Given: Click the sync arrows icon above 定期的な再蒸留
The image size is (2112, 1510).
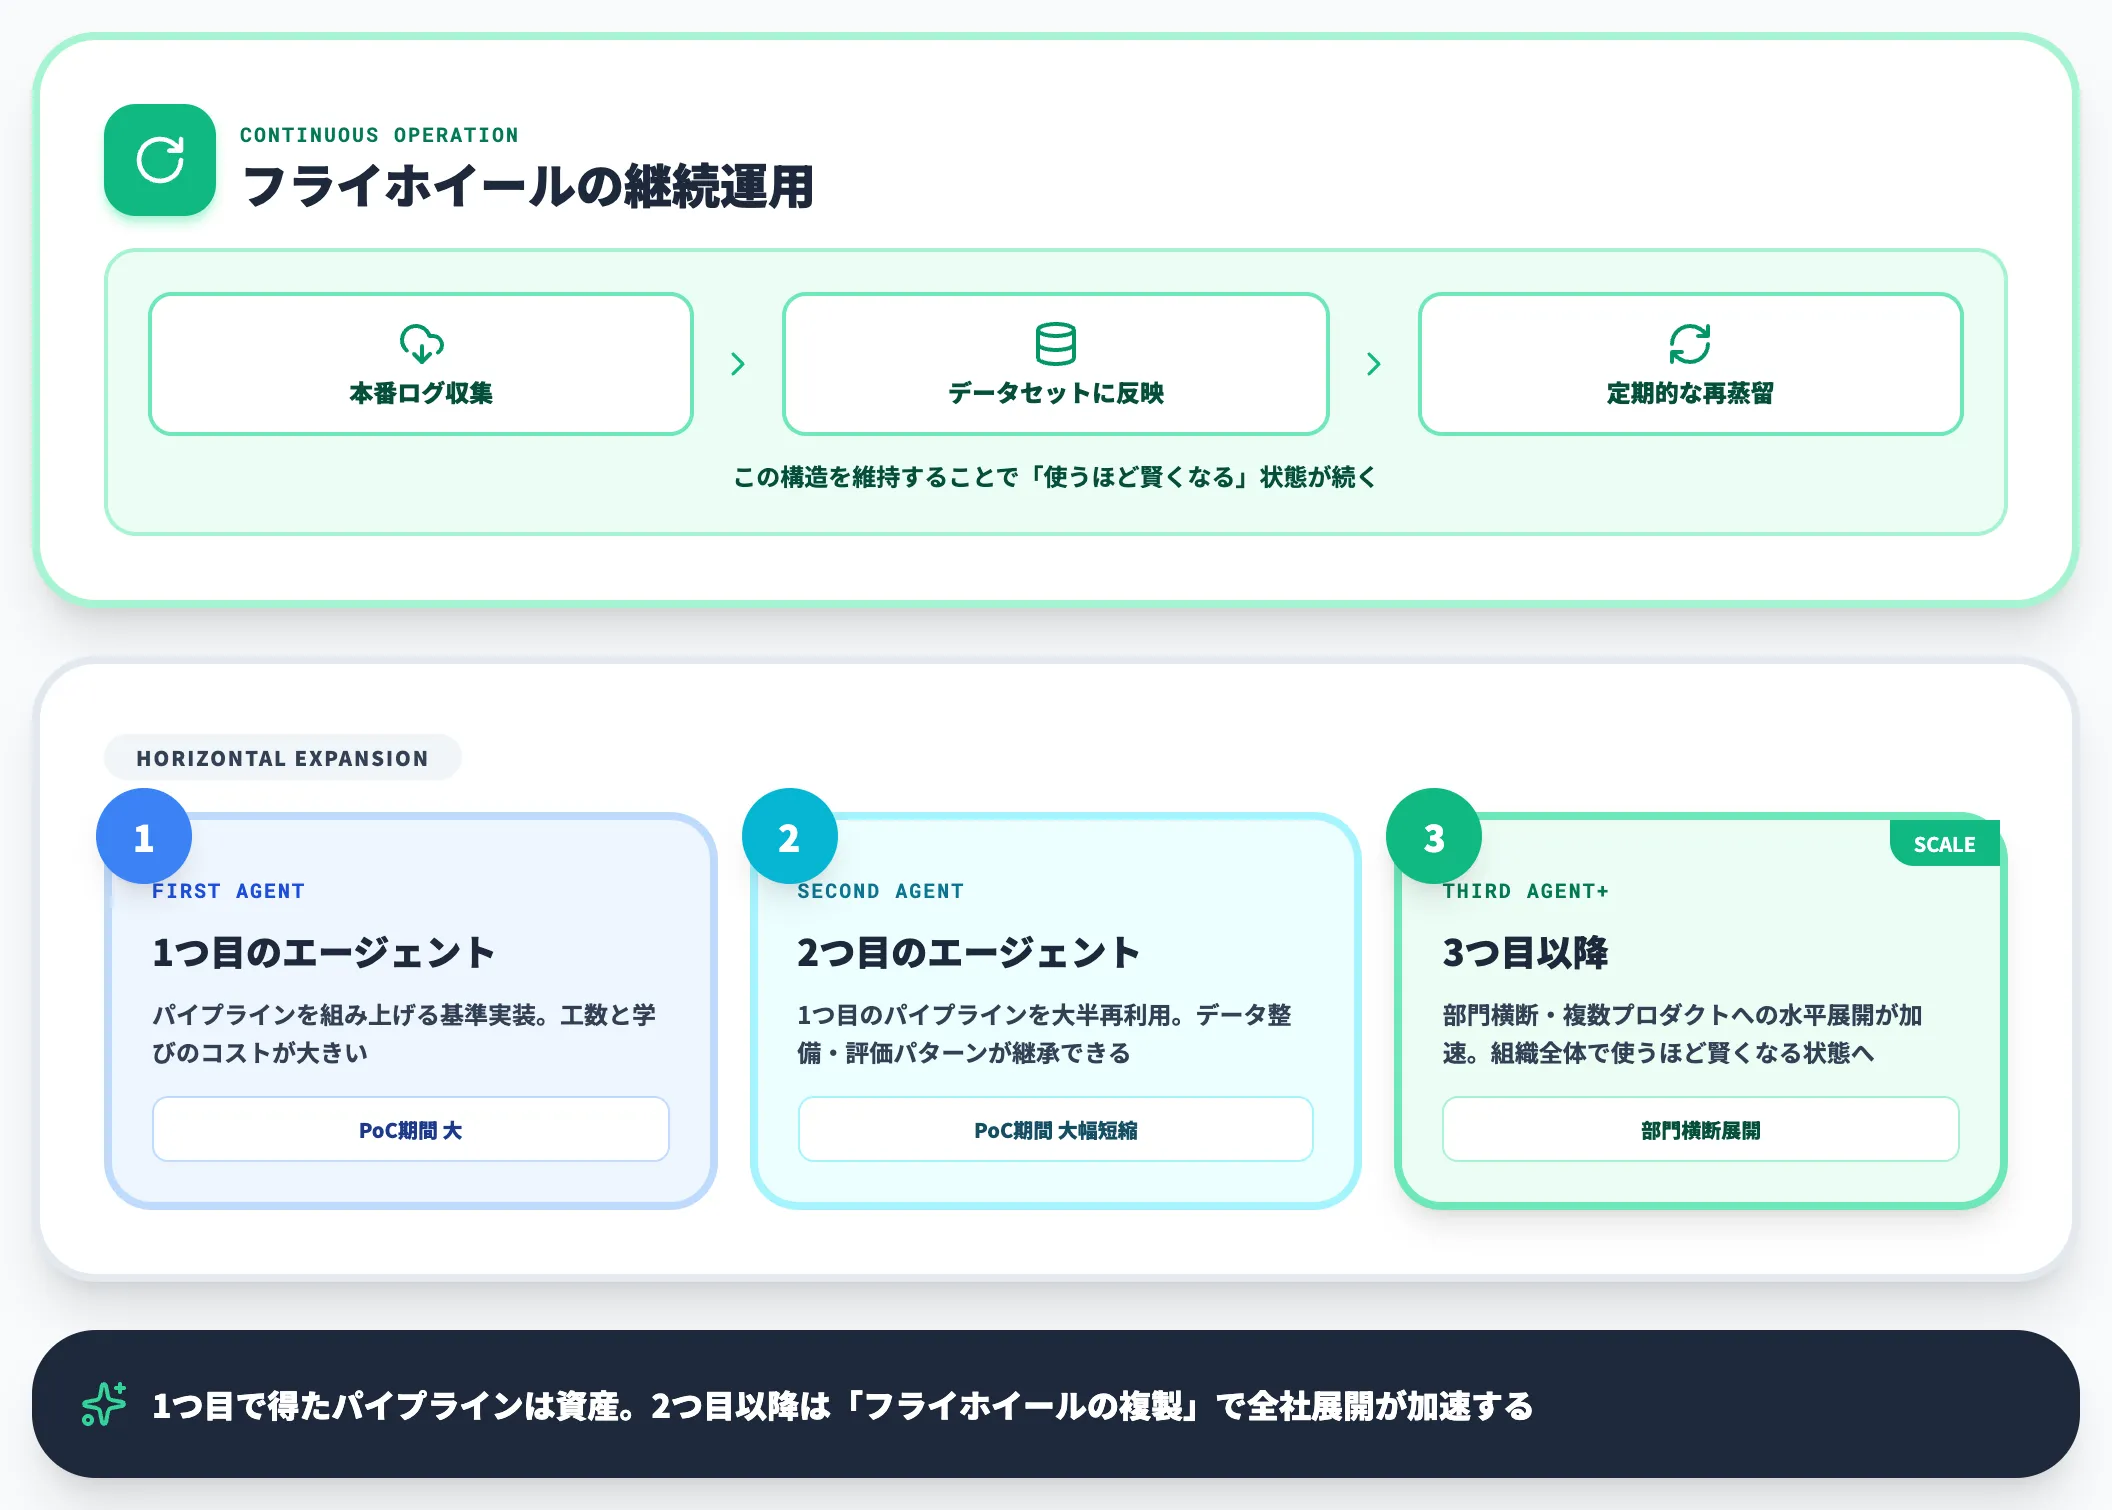Looking at the screenshot, I should 1690,343.
